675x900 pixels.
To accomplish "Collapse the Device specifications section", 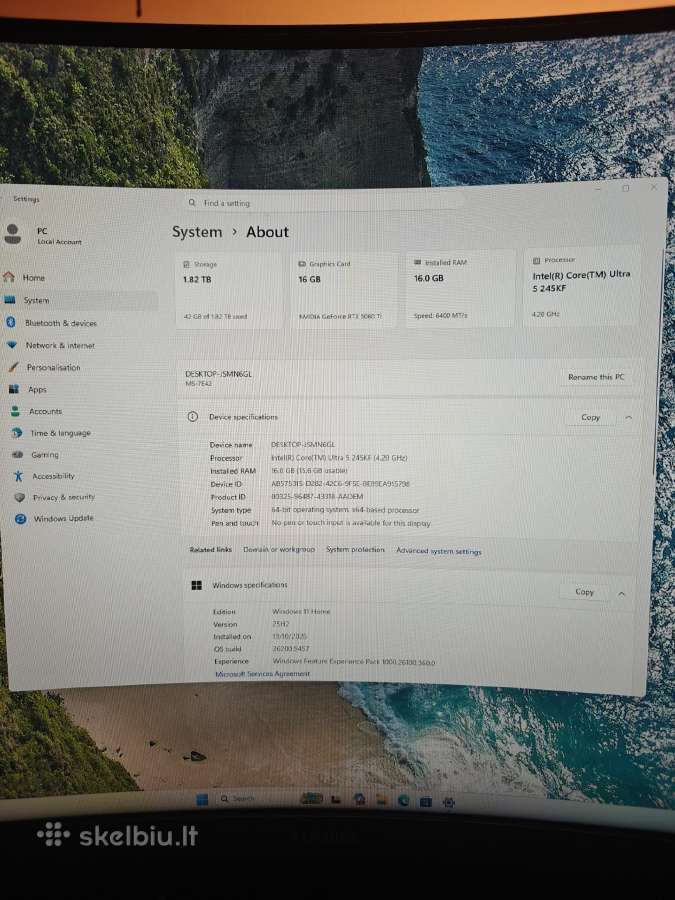I will click(x=629, y=417).
